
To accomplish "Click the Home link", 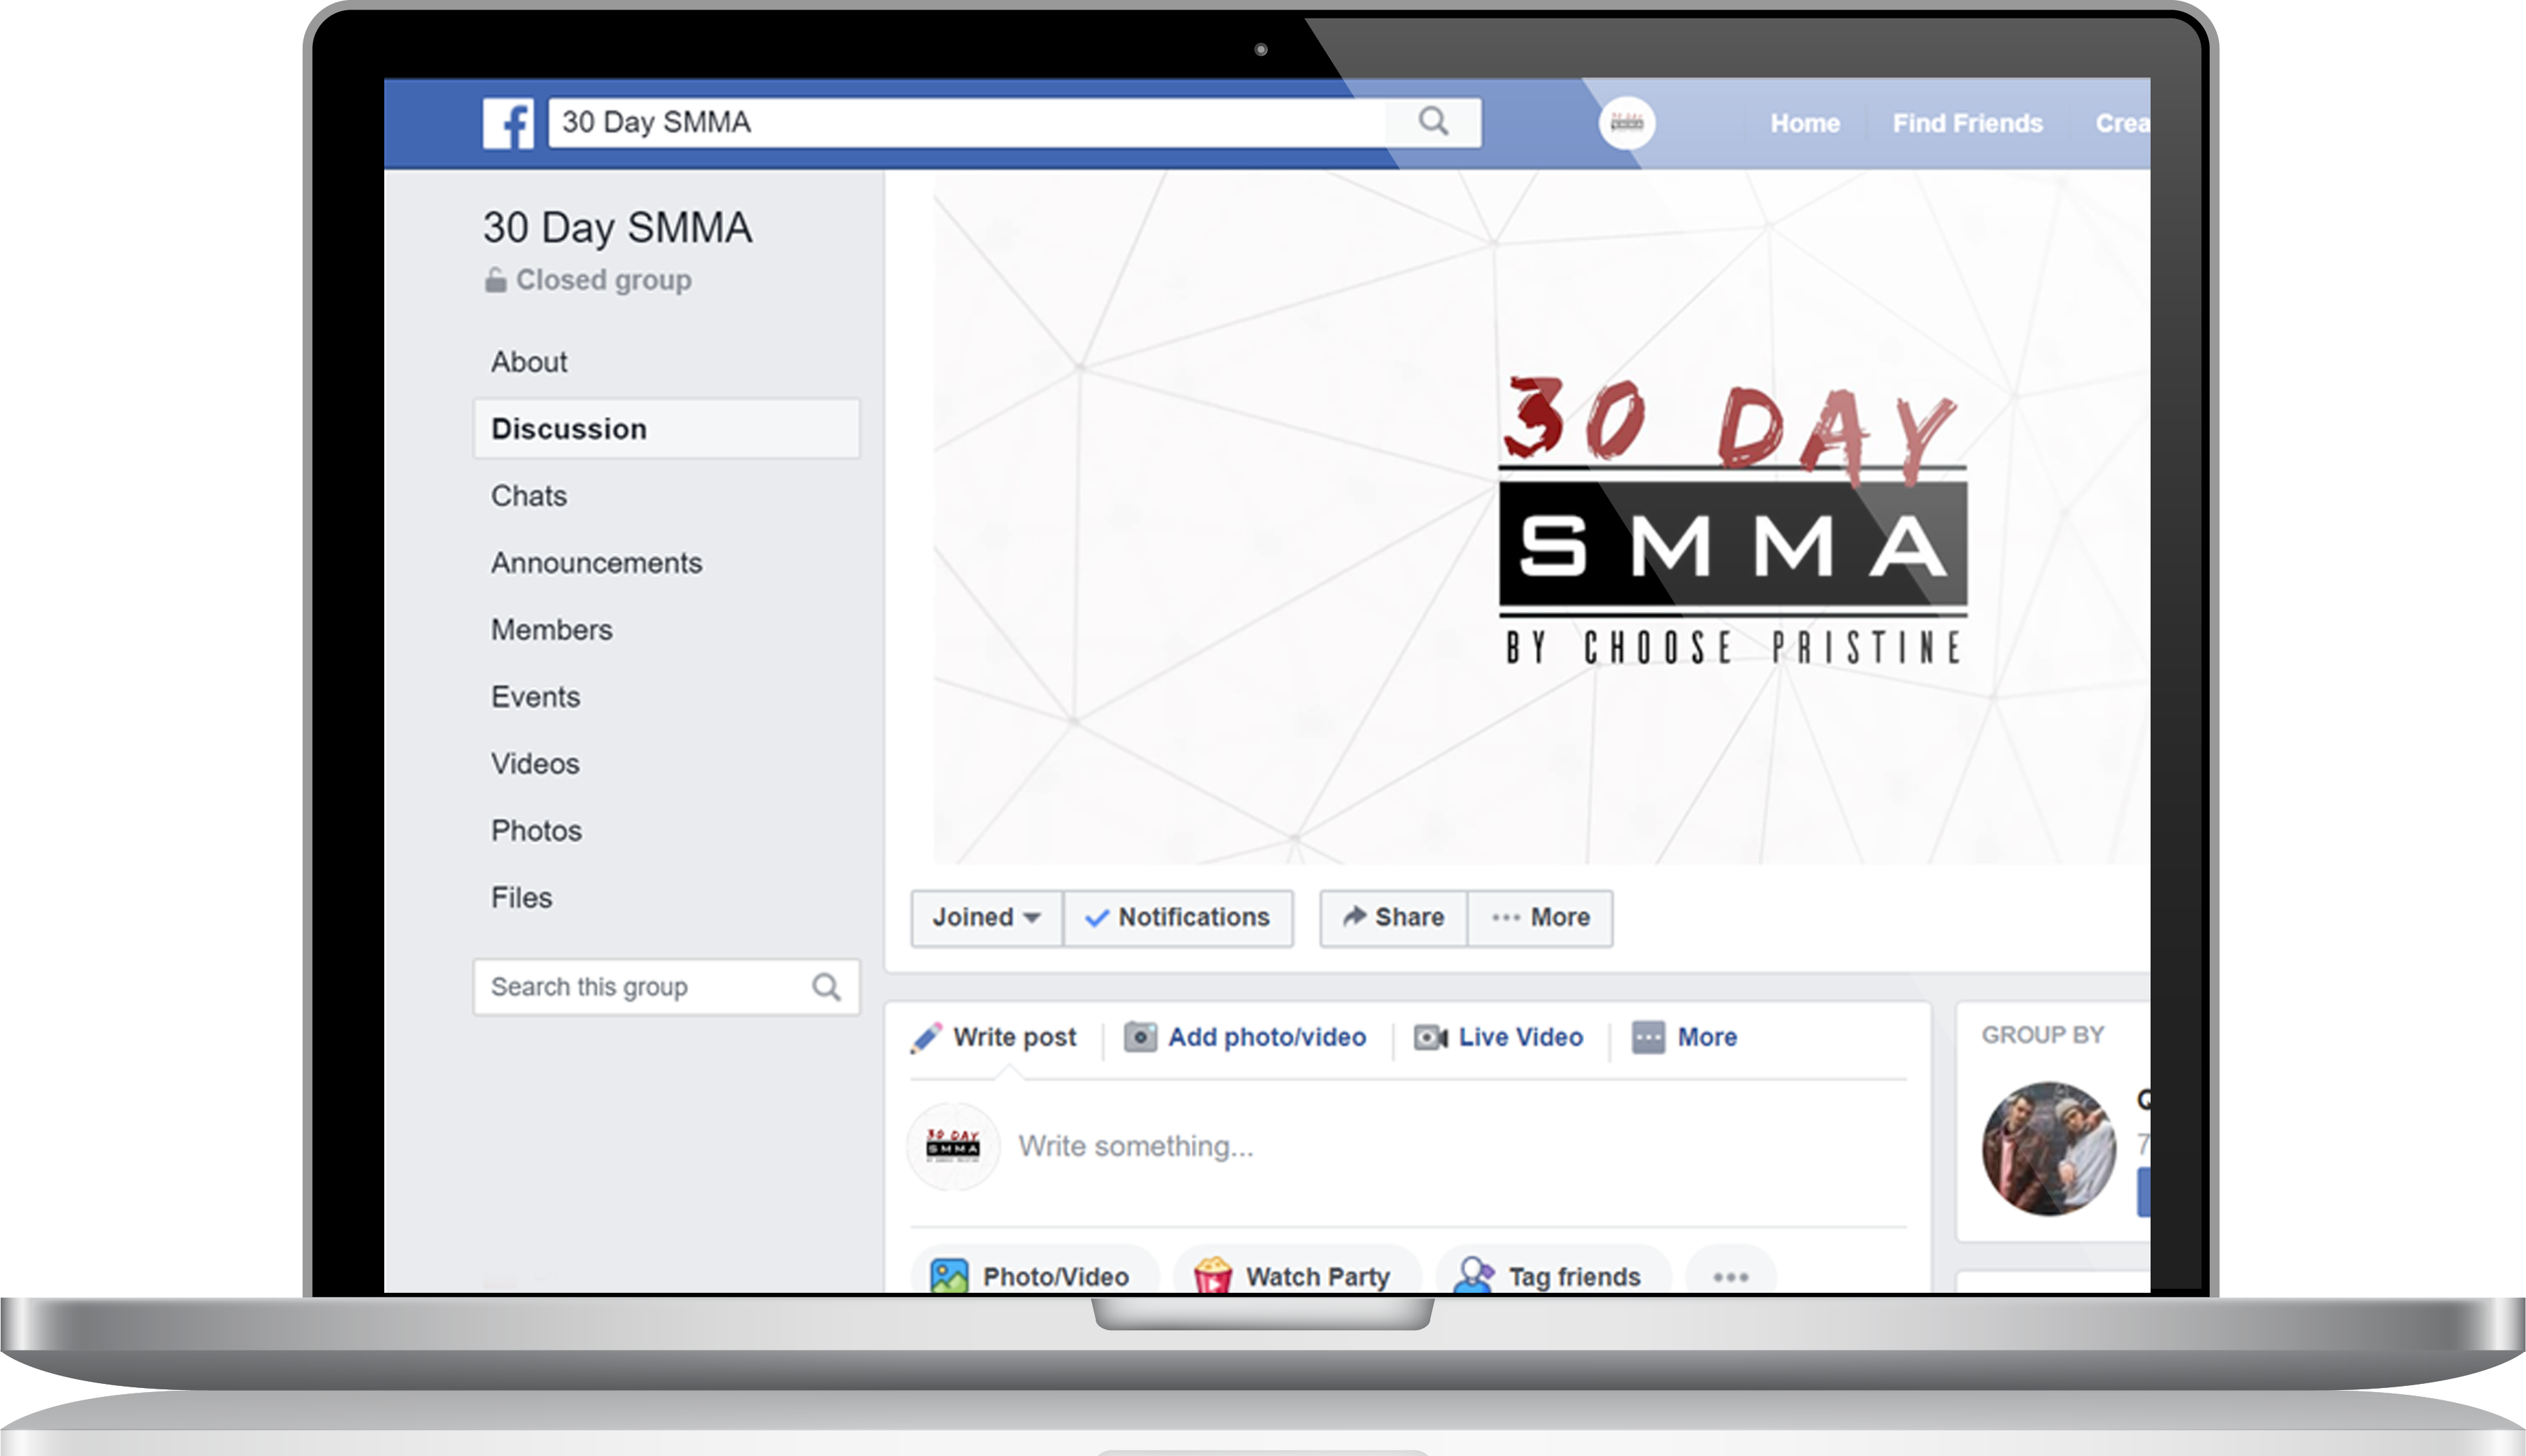I will click(1805, 123).
